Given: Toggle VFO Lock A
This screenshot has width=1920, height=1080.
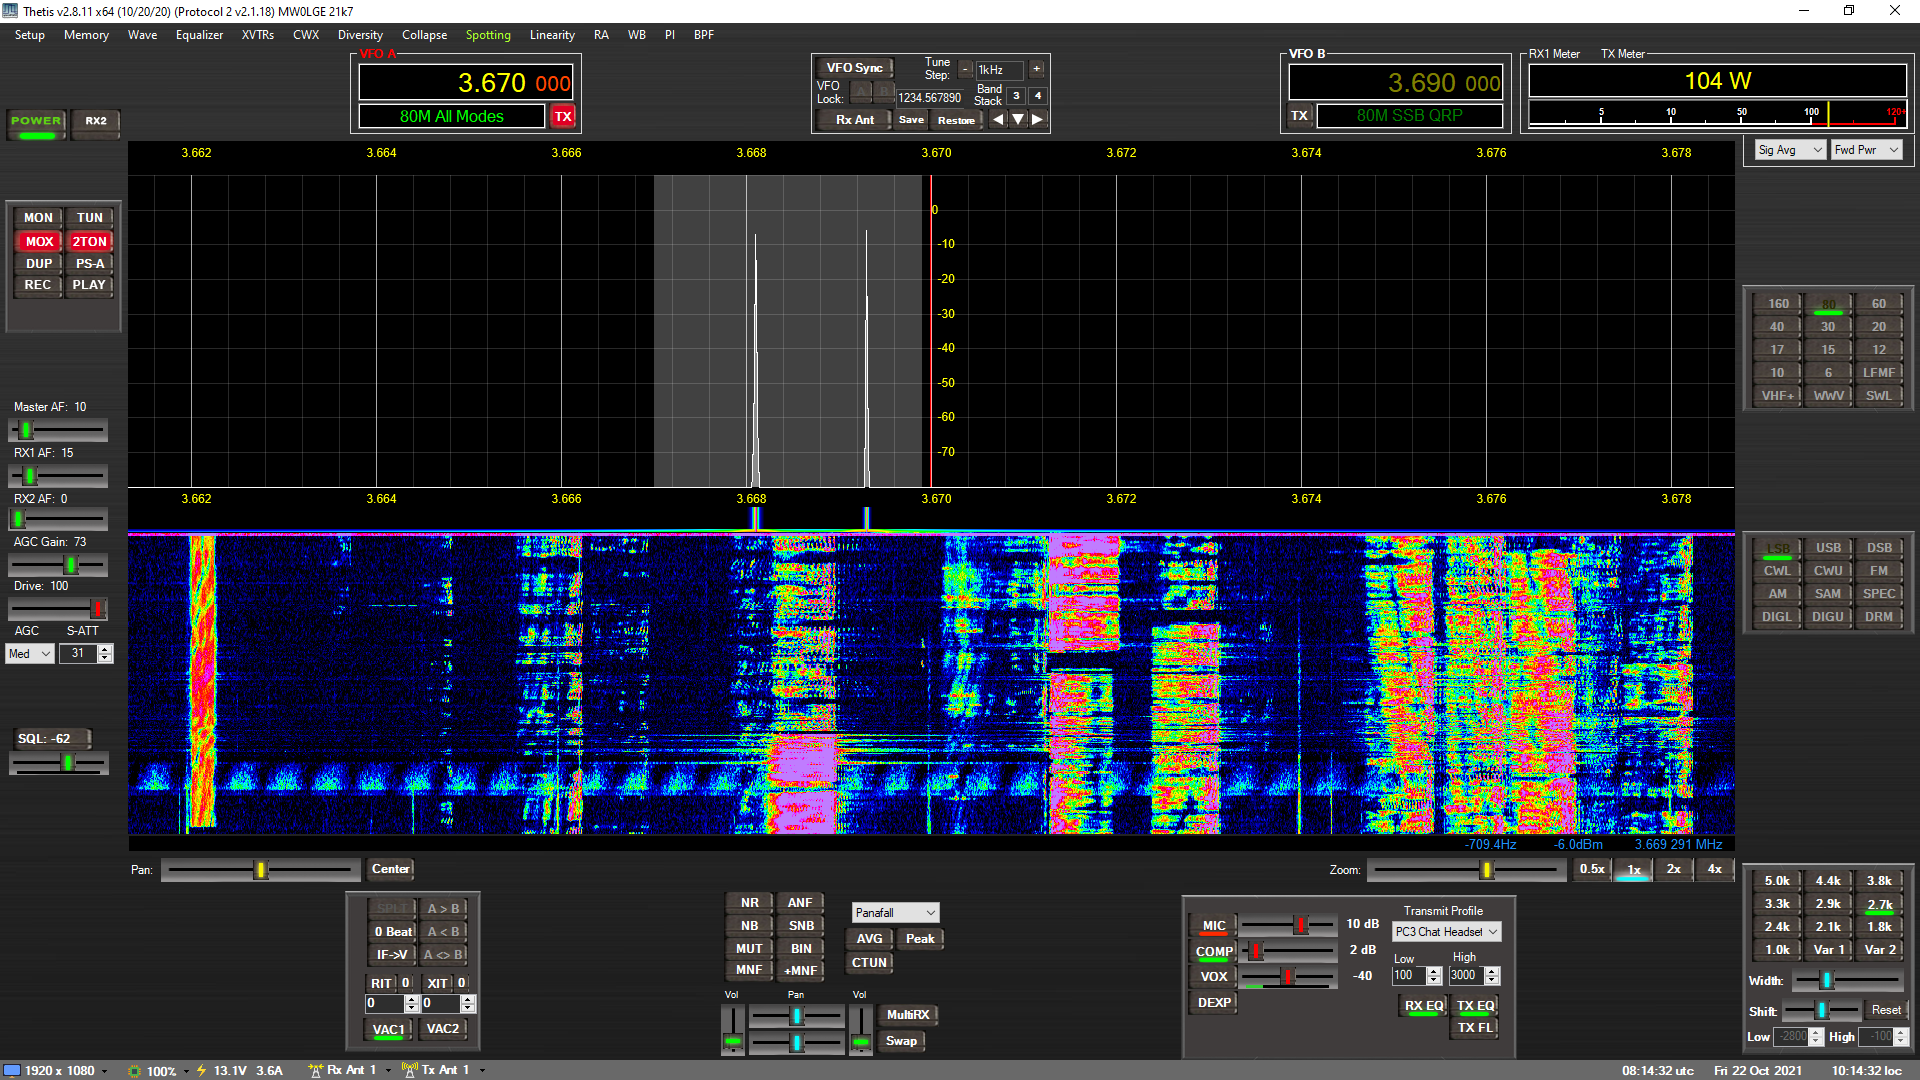Looking at the screenshot, I should pyautogui.click(x=861, y=92).
